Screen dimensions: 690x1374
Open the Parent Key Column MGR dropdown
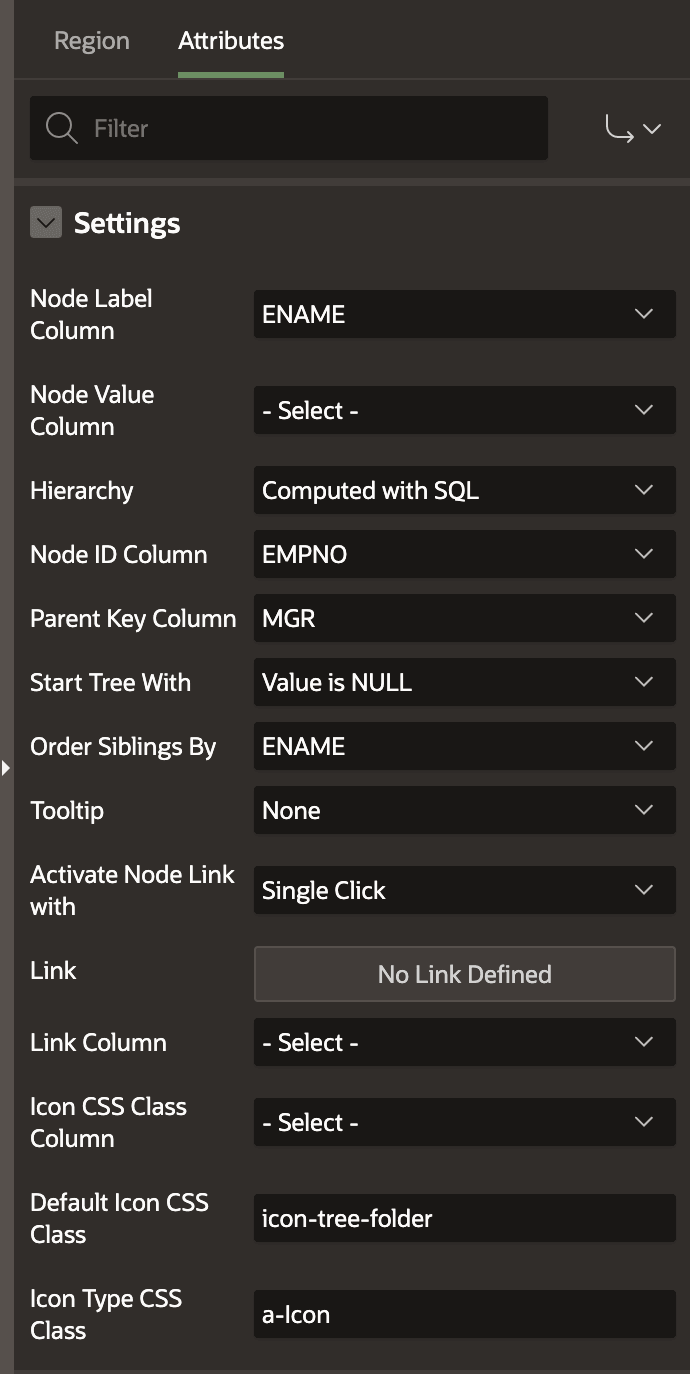tap(465, 618)
